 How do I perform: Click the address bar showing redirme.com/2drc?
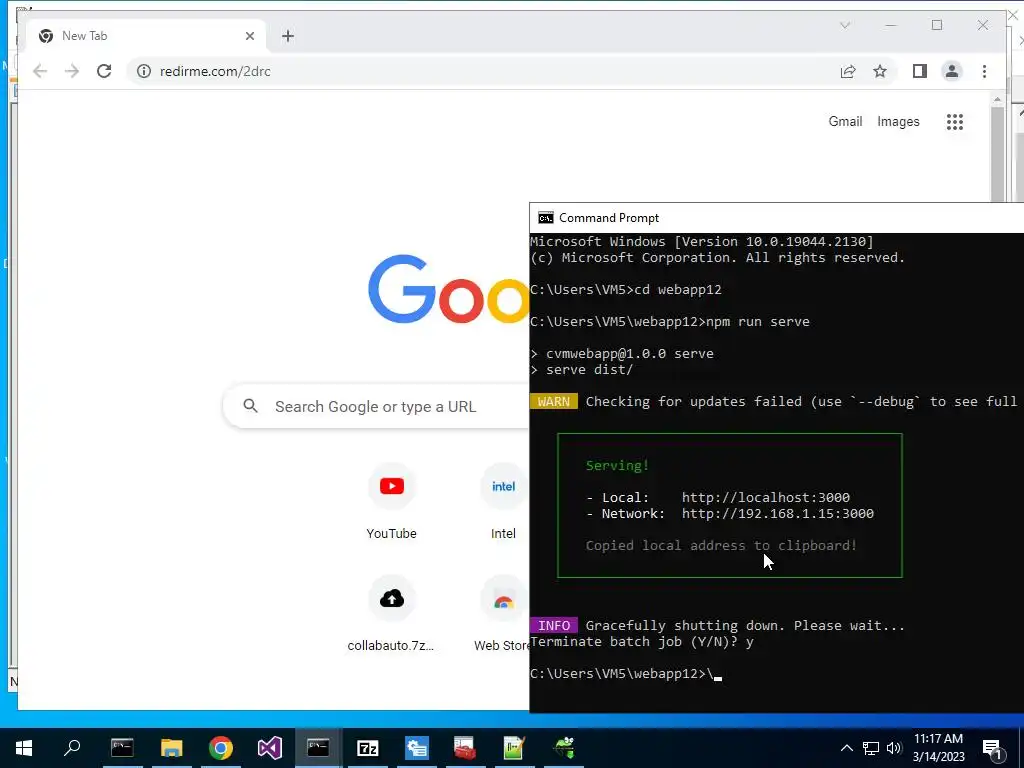[481, 71]
